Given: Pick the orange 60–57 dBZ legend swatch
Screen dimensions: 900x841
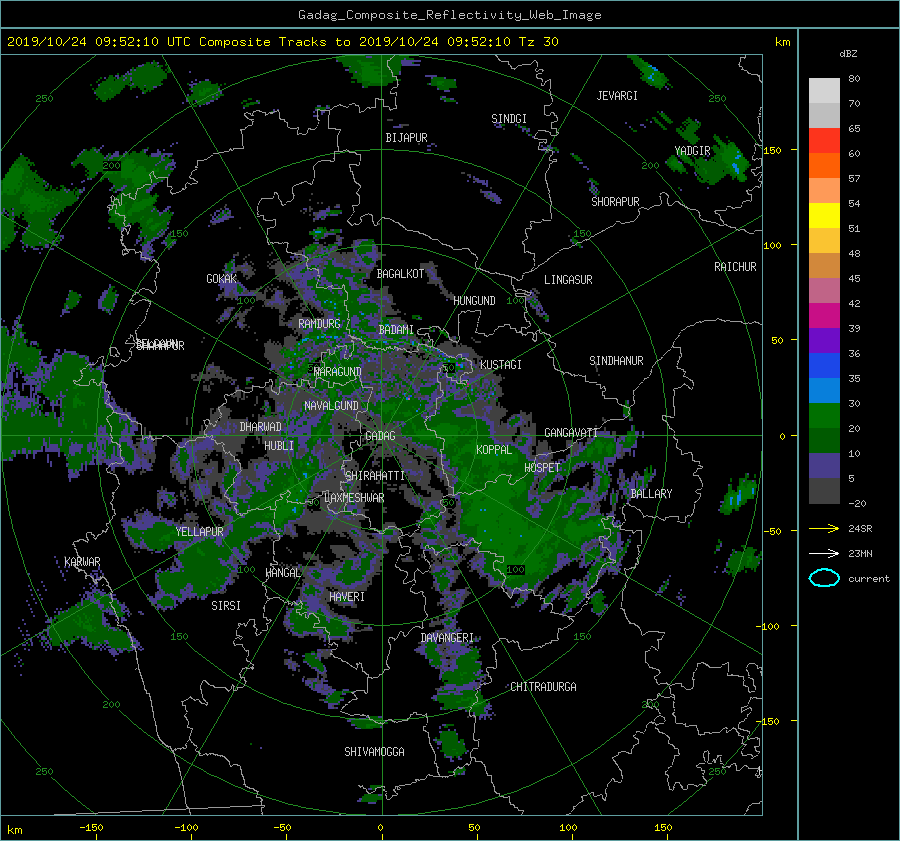Looking at the screenshot, I should (x=824, y=166).
